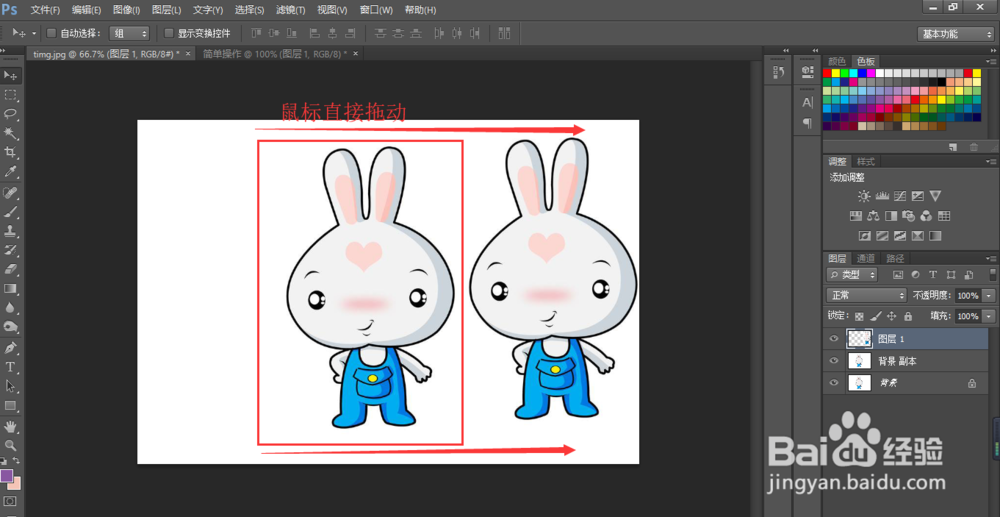
Task: Toggle lock image pixels brush icon
Action: click(876, 316)
